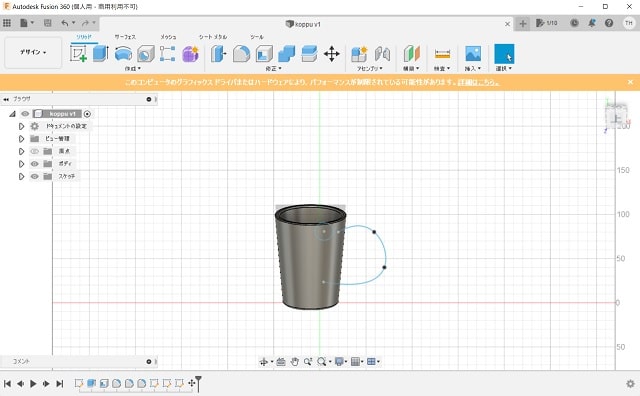Image resolution: width=640 pixels, height=396 pixels.
Task: Select the Revolve tool
Action: tap(123, 53)
